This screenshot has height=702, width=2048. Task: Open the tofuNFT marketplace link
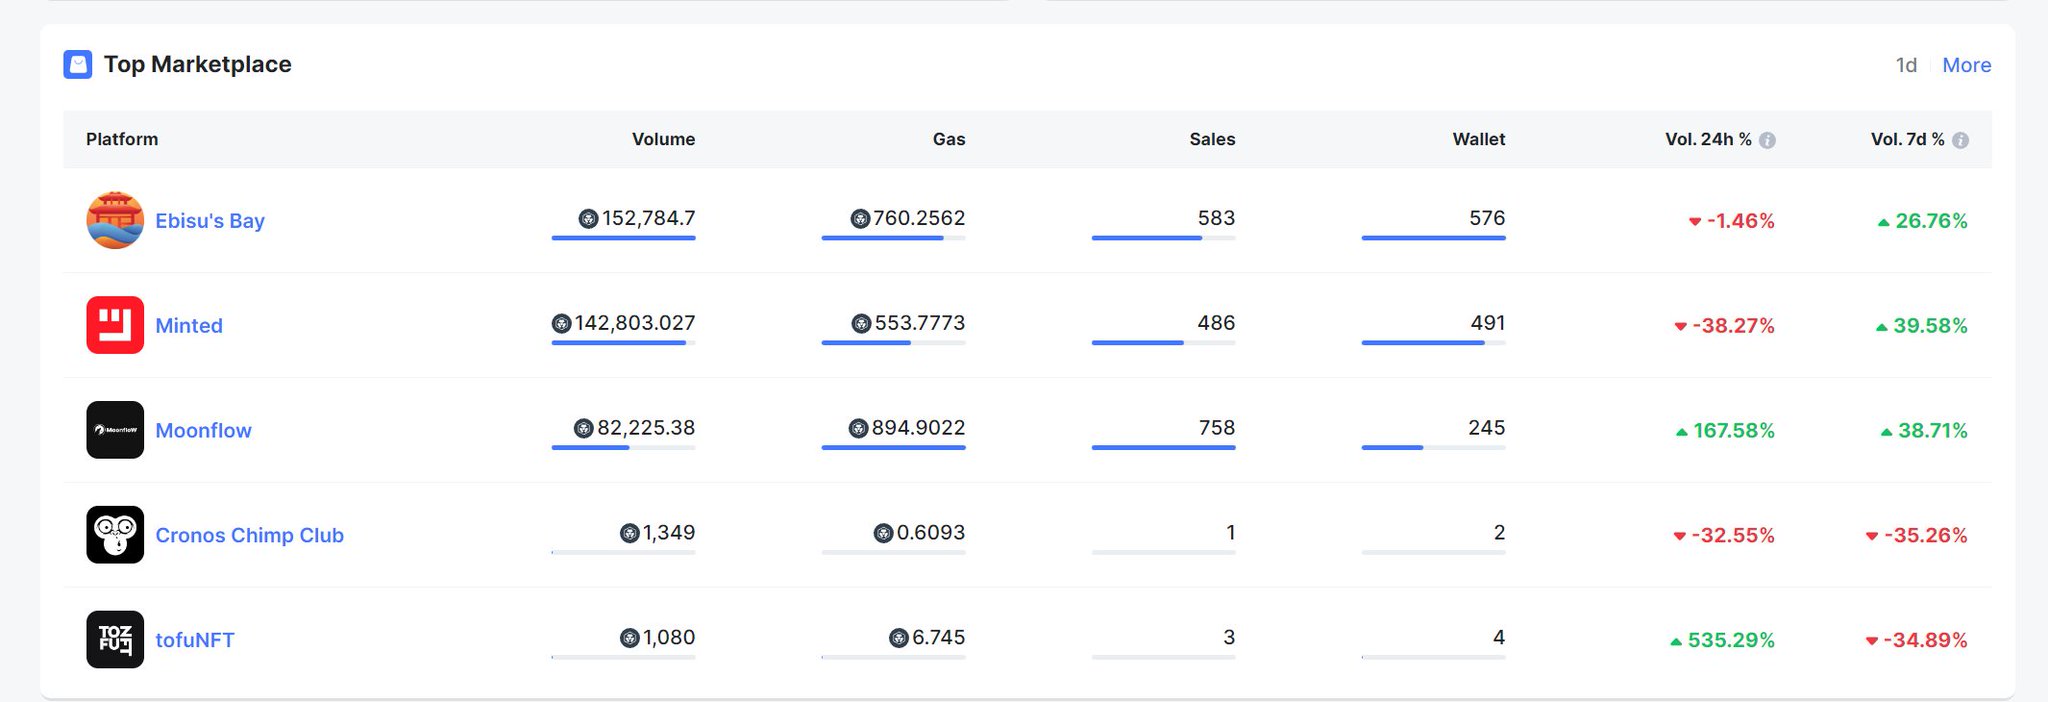click(x=194, y=640)
